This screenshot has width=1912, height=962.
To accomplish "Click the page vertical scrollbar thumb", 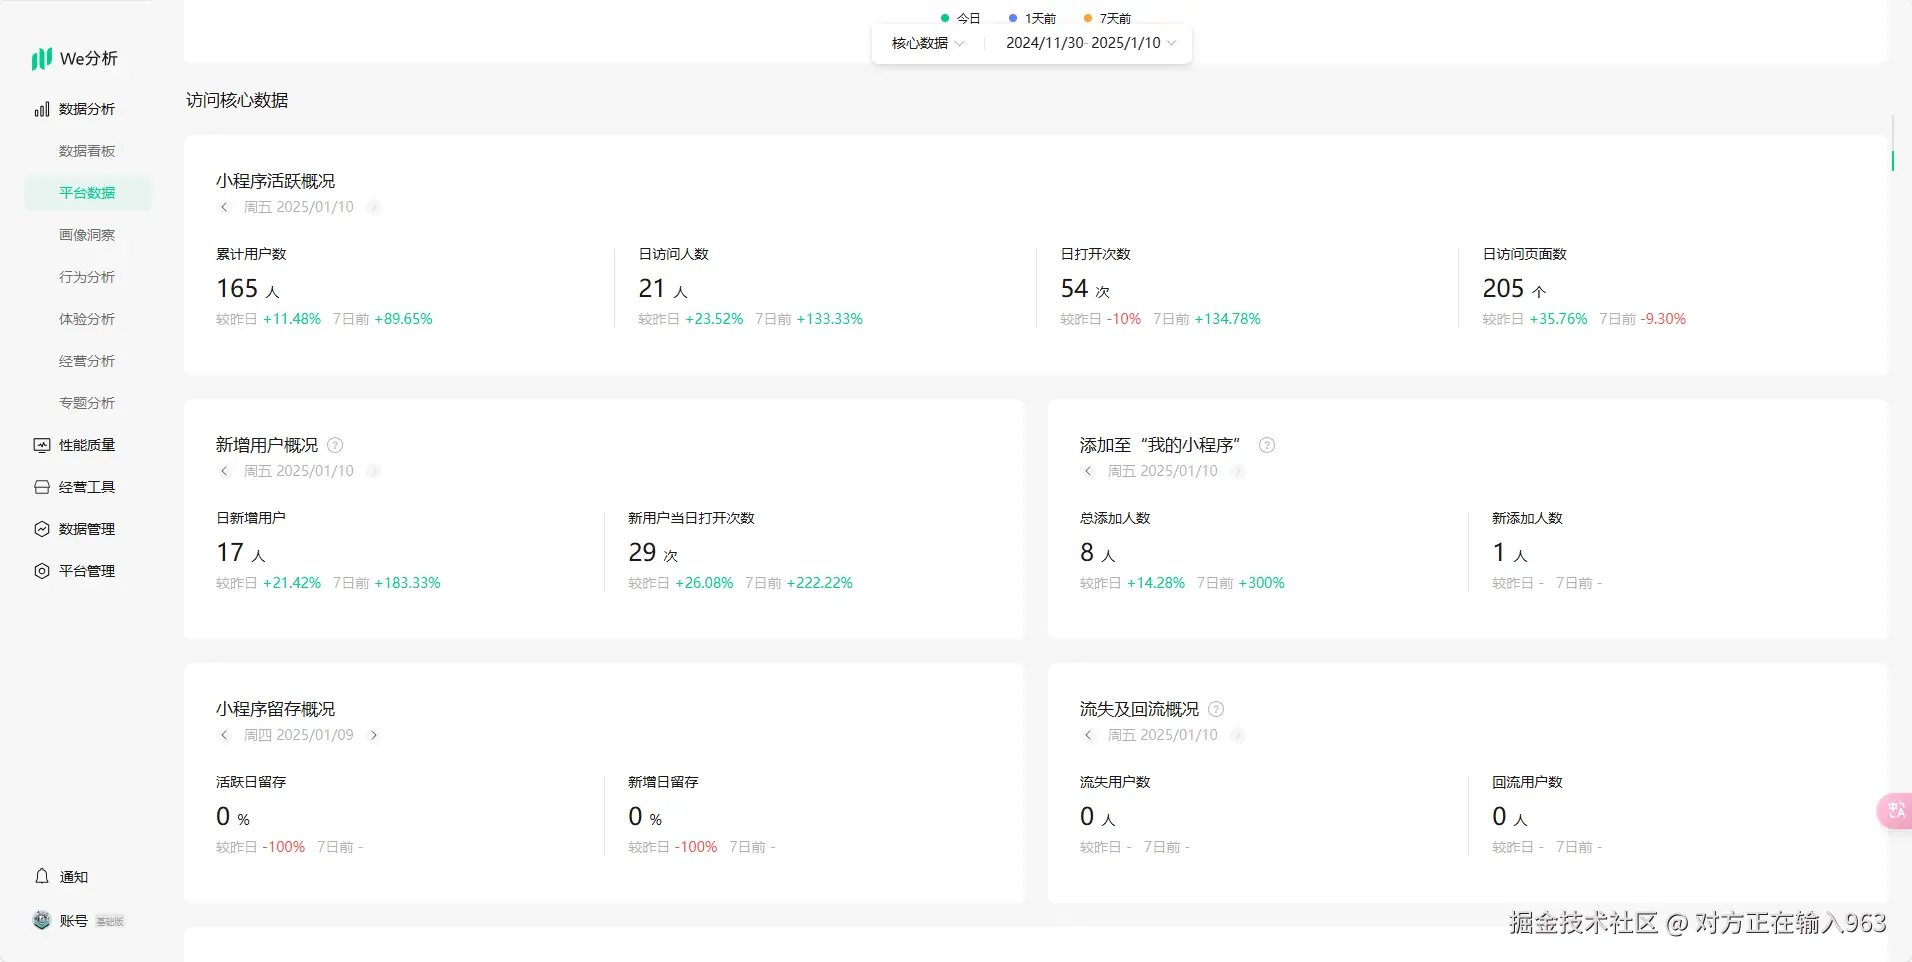I will pyautogui.click(x=1893, y=160).
